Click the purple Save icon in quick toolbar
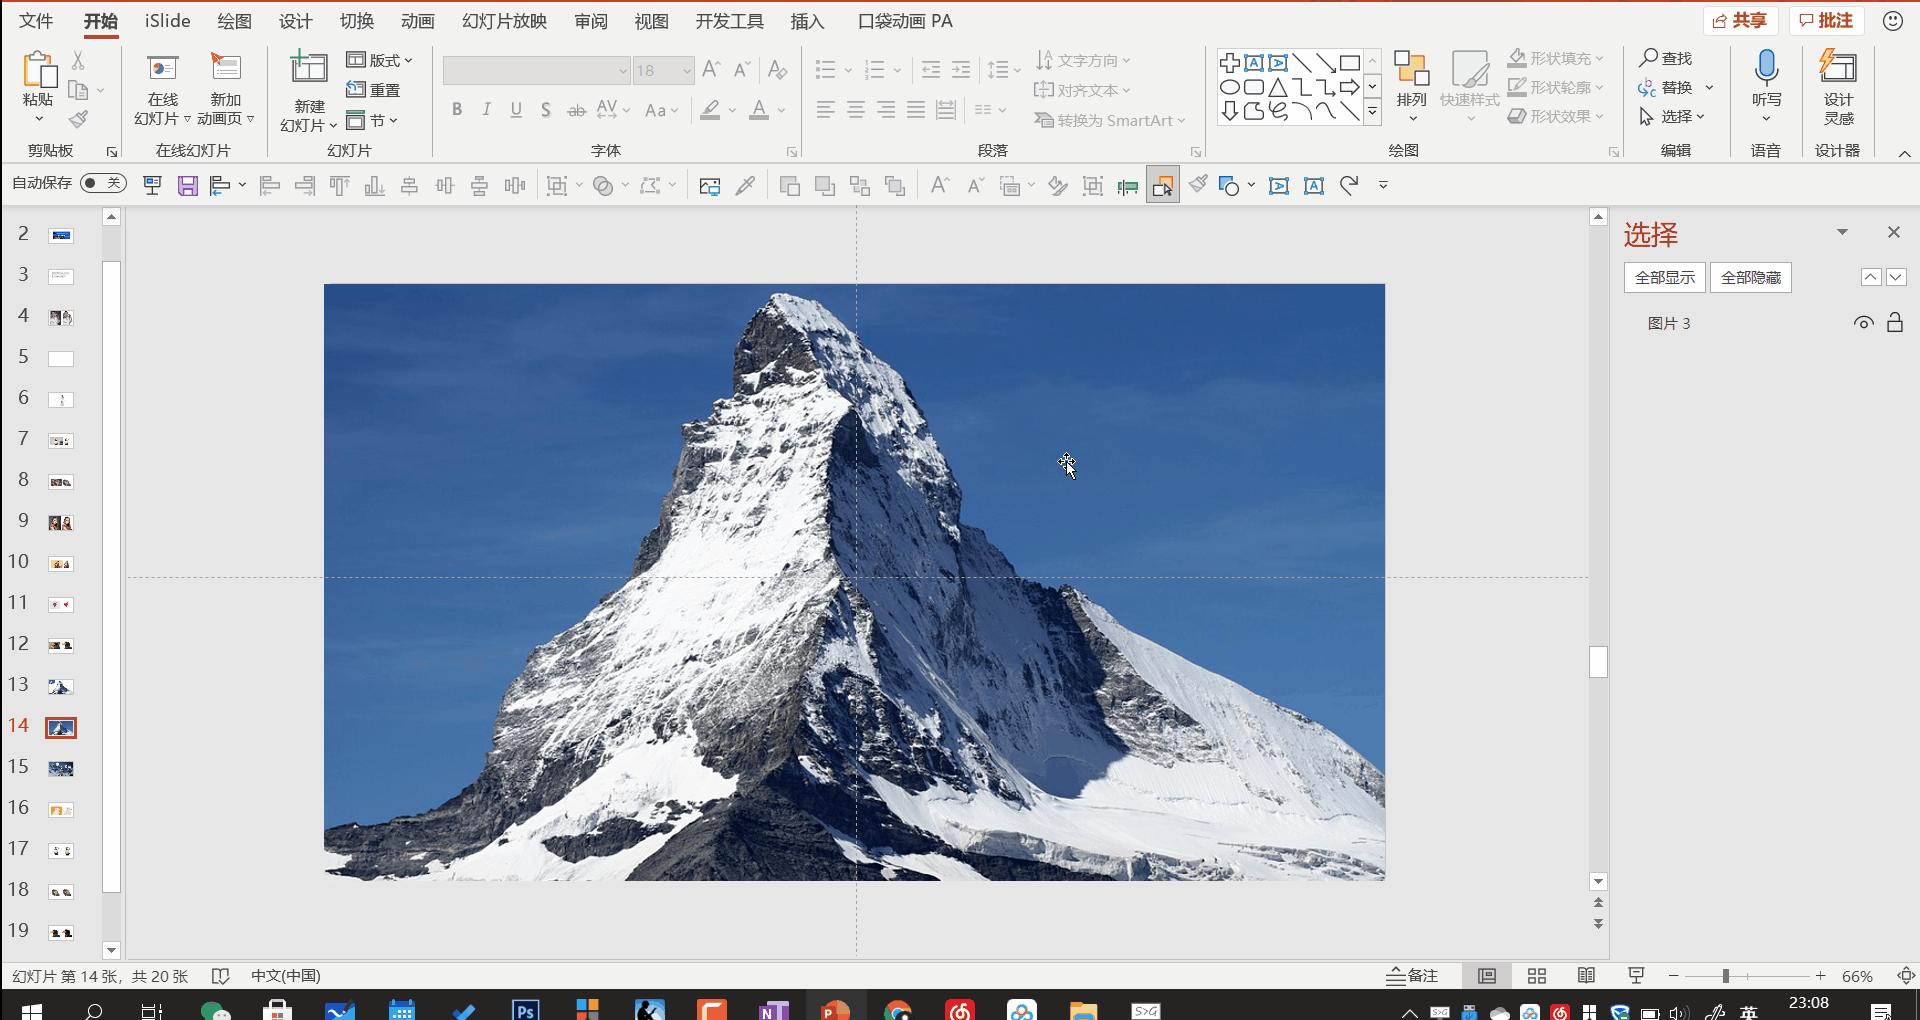Screen dimensions: 1920x1020 [187, 186]
